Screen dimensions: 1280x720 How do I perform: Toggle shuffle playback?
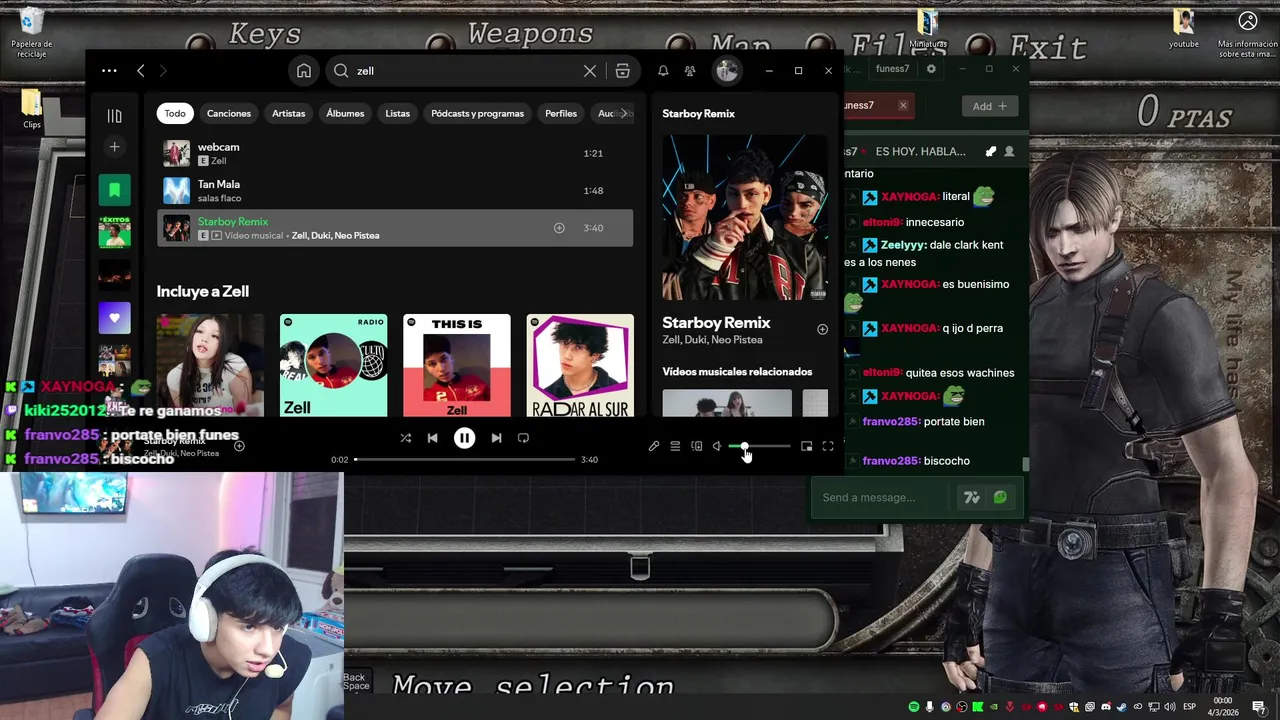coord(405,438)
